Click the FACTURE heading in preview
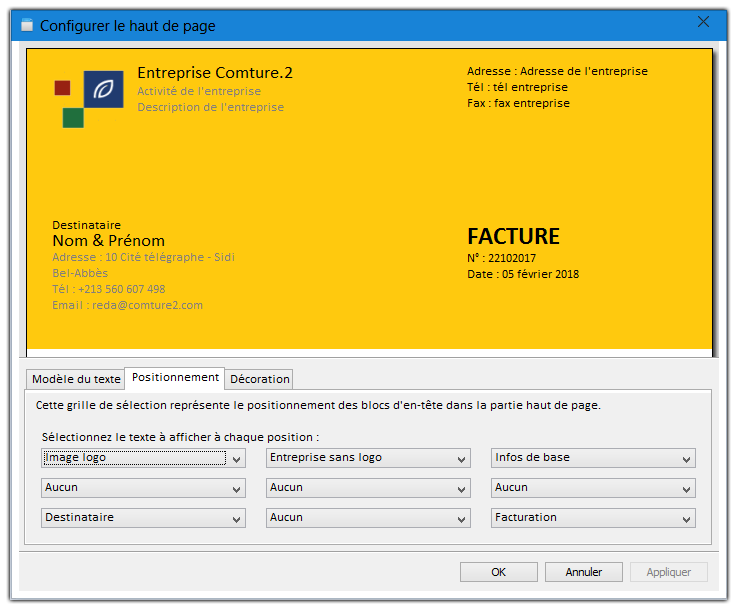This screenshot has height=610, width=737. coord(513,237)
